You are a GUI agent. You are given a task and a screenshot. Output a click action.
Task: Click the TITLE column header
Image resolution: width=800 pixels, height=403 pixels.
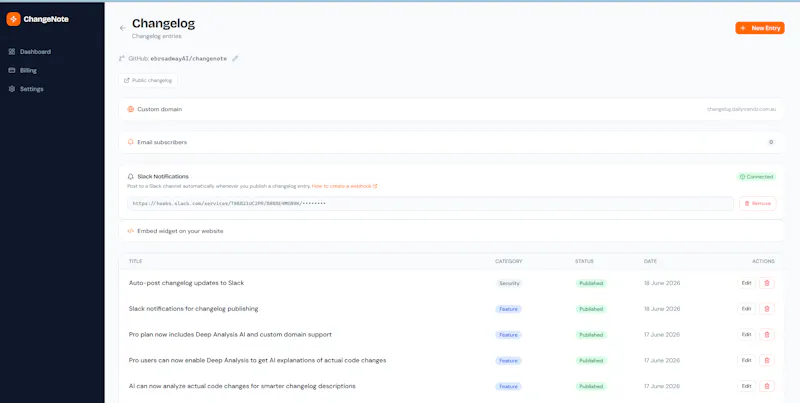[x=135, y=261]
